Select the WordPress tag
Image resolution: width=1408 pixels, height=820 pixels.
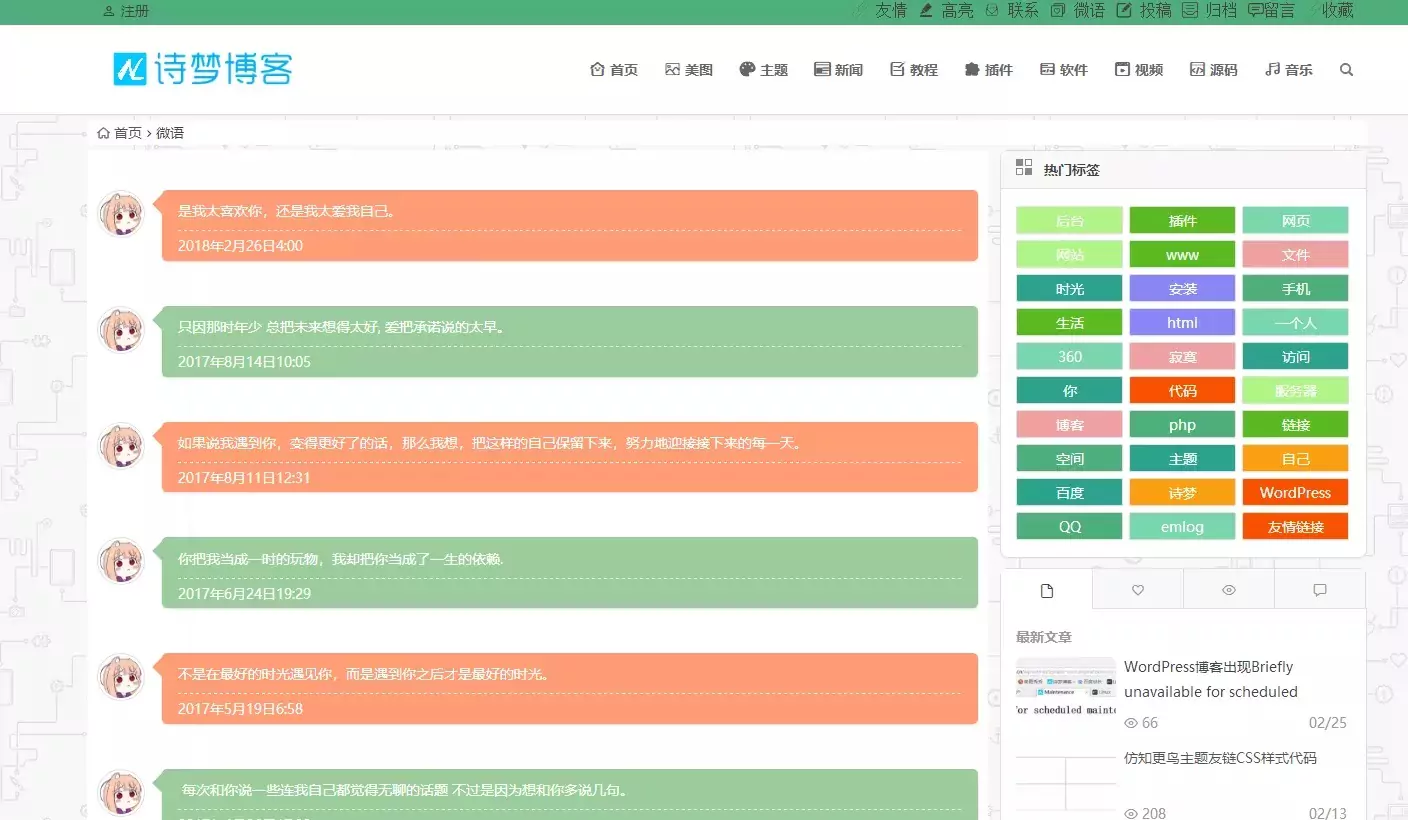click(x=1295, y=492)
